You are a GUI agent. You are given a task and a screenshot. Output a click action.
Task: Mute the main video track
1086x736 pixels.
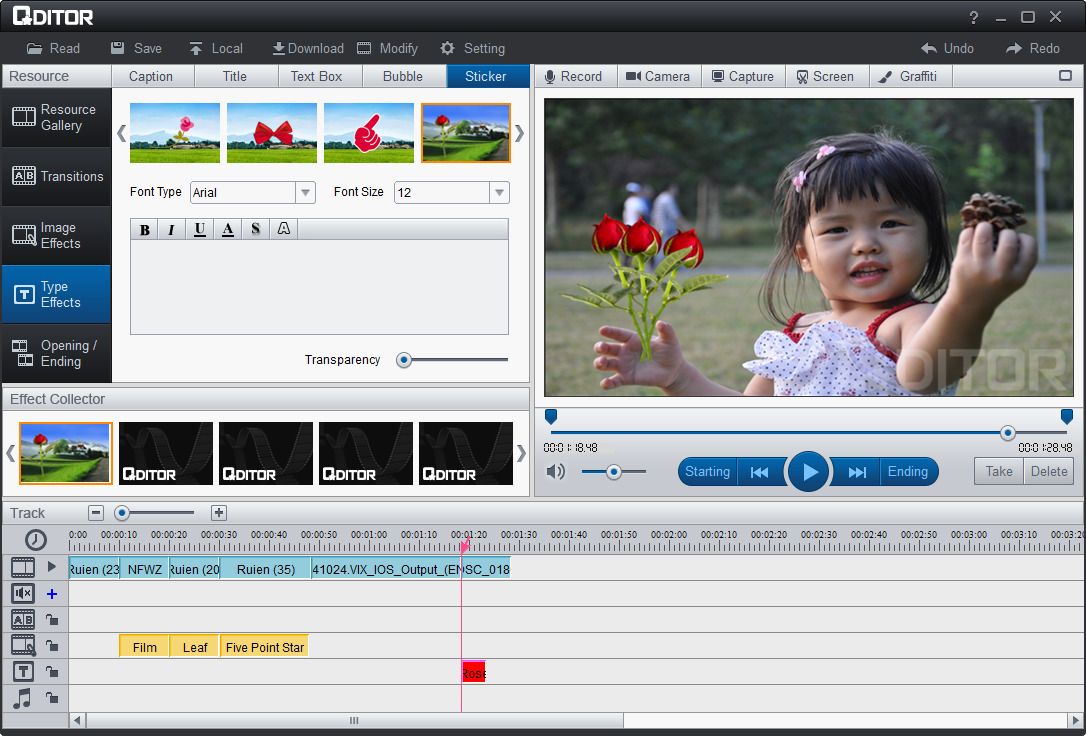(x=22, y=593)
